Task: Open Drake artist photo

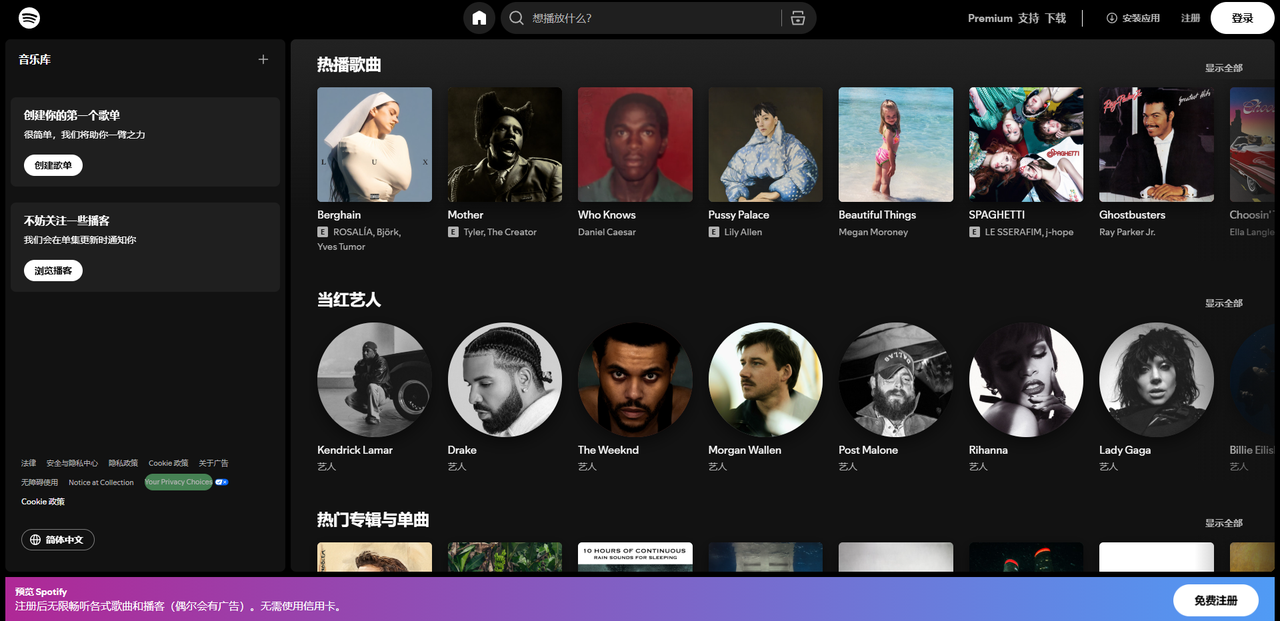Action: pos(505,380)
